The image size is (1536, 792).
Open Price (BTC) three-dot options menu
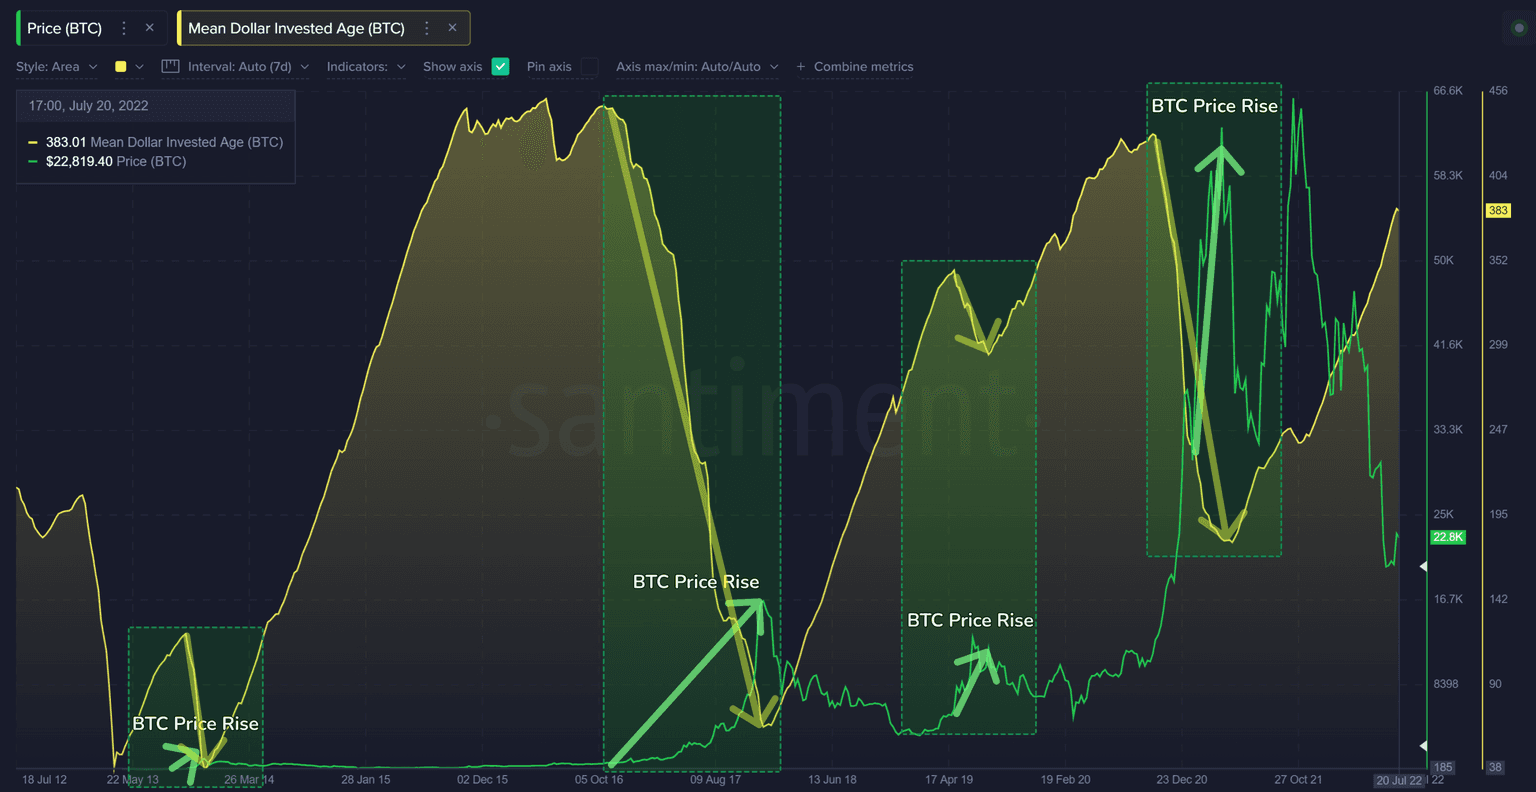point(124,28)
